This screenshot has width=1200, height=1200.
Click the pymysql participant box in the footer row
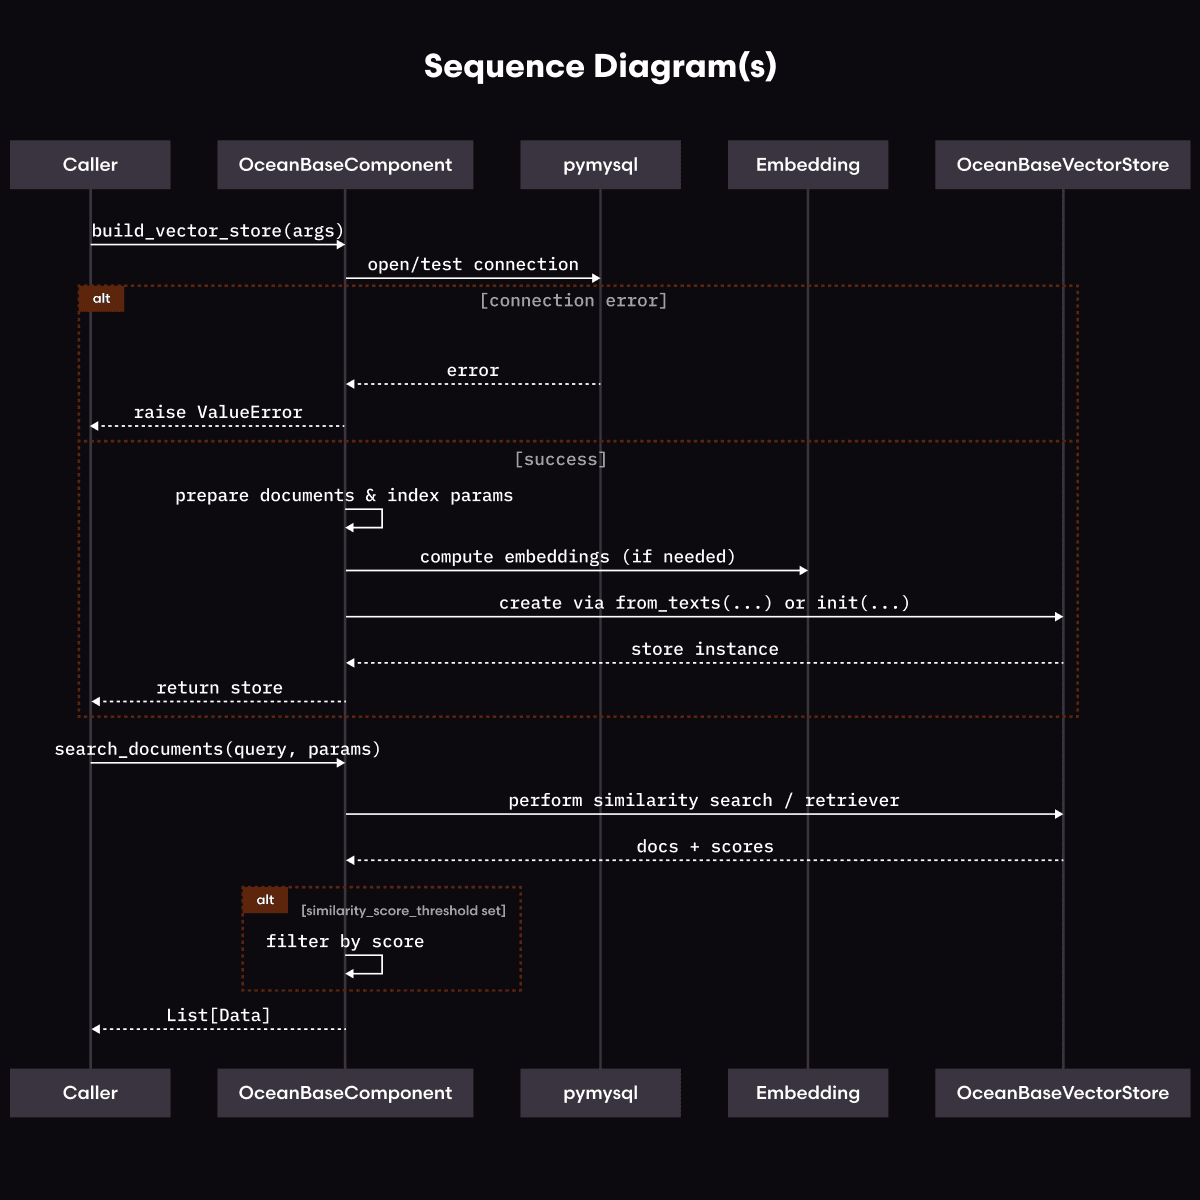click(600, 1093)
